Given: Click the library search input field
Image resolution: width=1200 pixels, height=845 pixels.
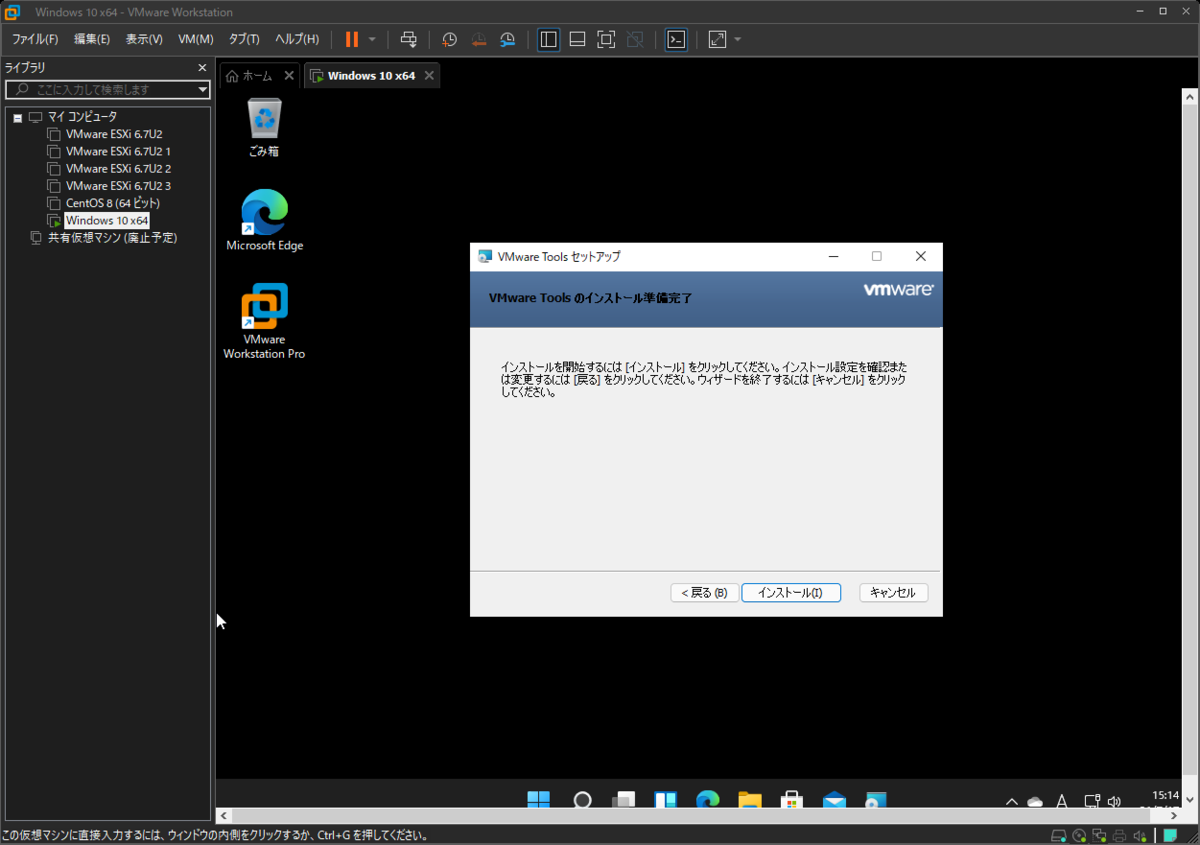Looking at the screenshot, I should tap(108, 89).
